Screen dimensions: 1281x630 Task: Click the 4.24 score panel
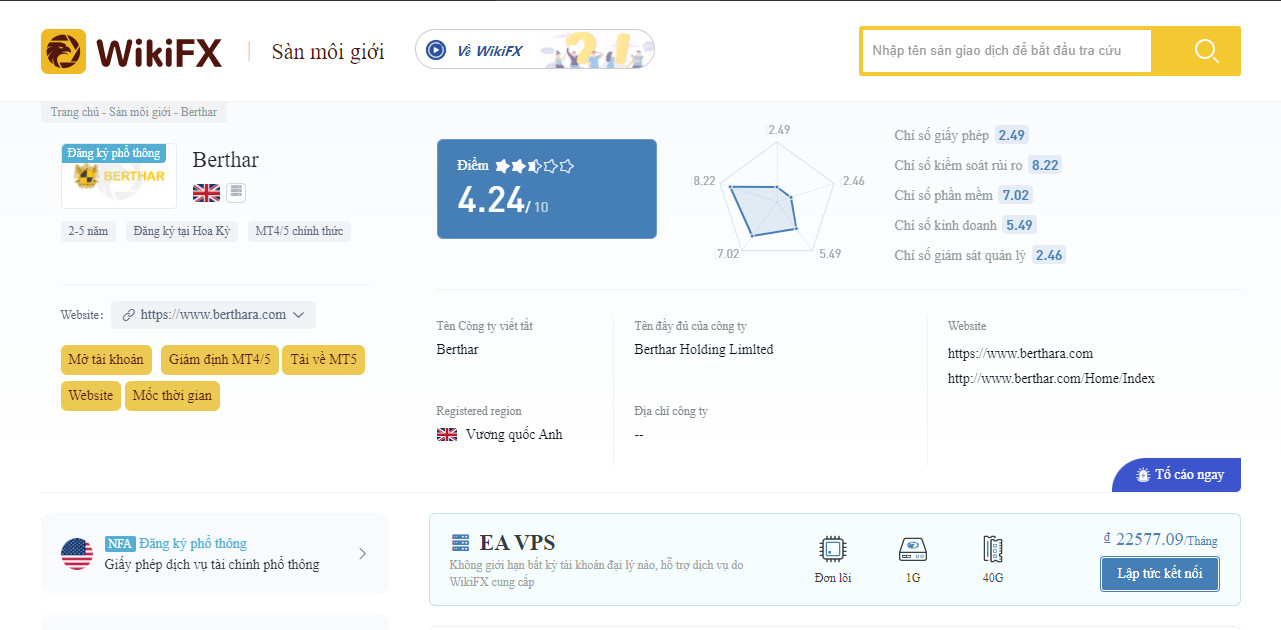coord(547,189)
